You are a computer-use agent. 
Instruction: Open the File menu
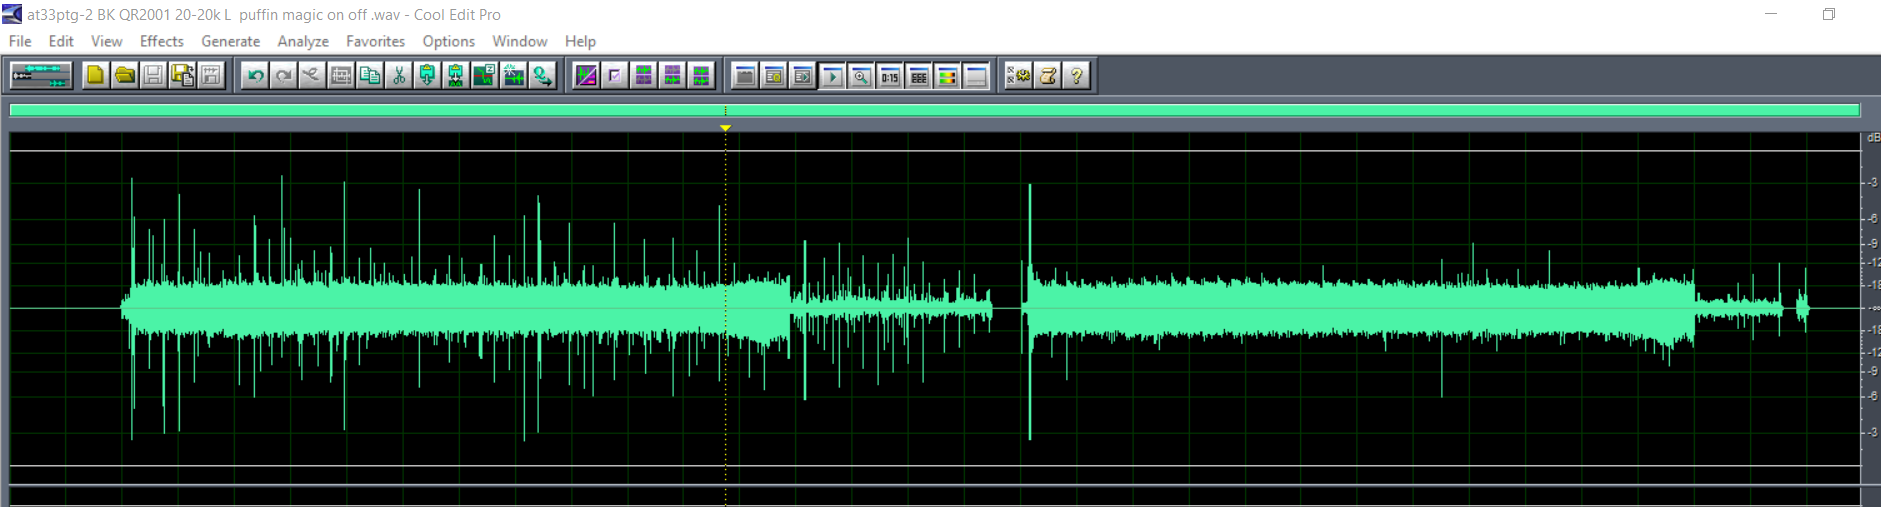pos(20,41)
